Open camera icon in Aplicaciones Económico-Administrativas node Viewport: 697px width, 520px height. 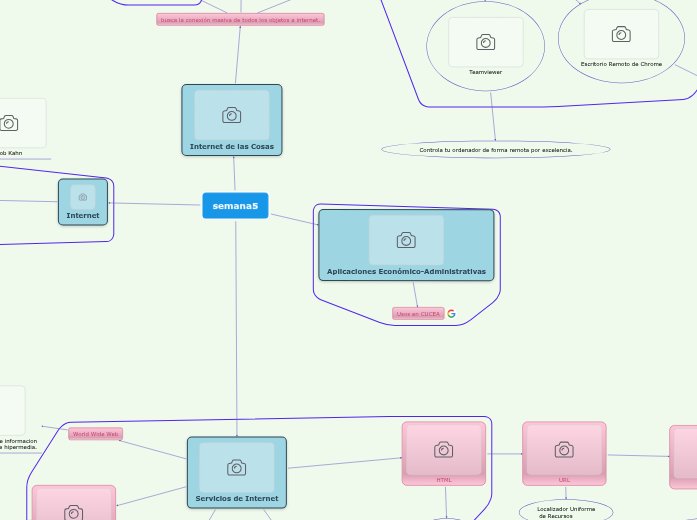(406, 240)
